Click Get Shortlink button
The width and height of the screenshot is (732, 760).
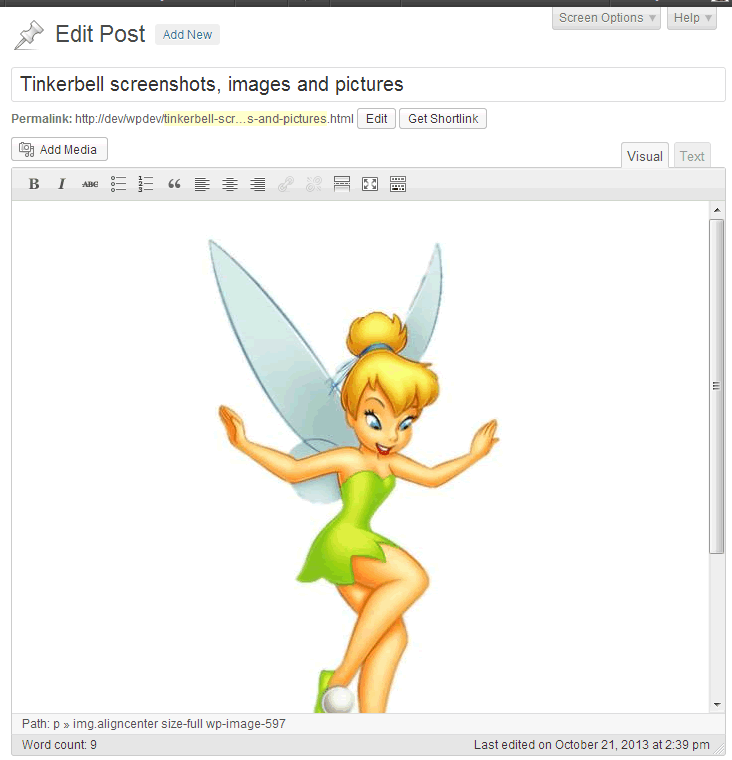(x=443, y=119)
